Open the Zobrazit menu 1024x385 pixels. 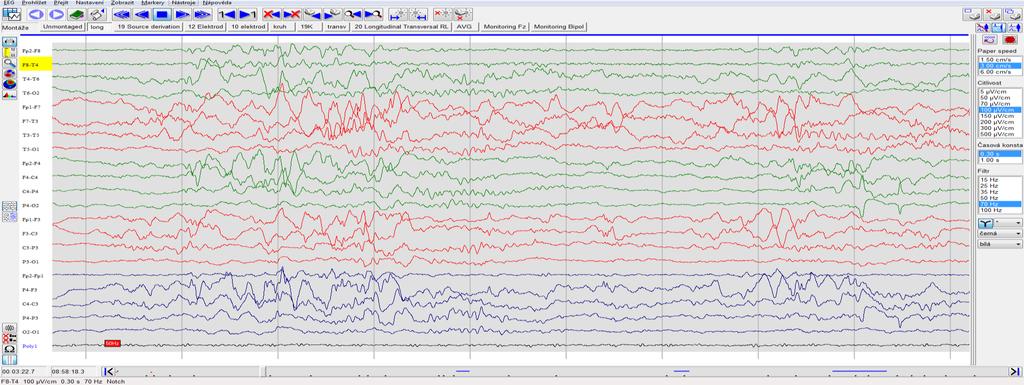point(123,3)
